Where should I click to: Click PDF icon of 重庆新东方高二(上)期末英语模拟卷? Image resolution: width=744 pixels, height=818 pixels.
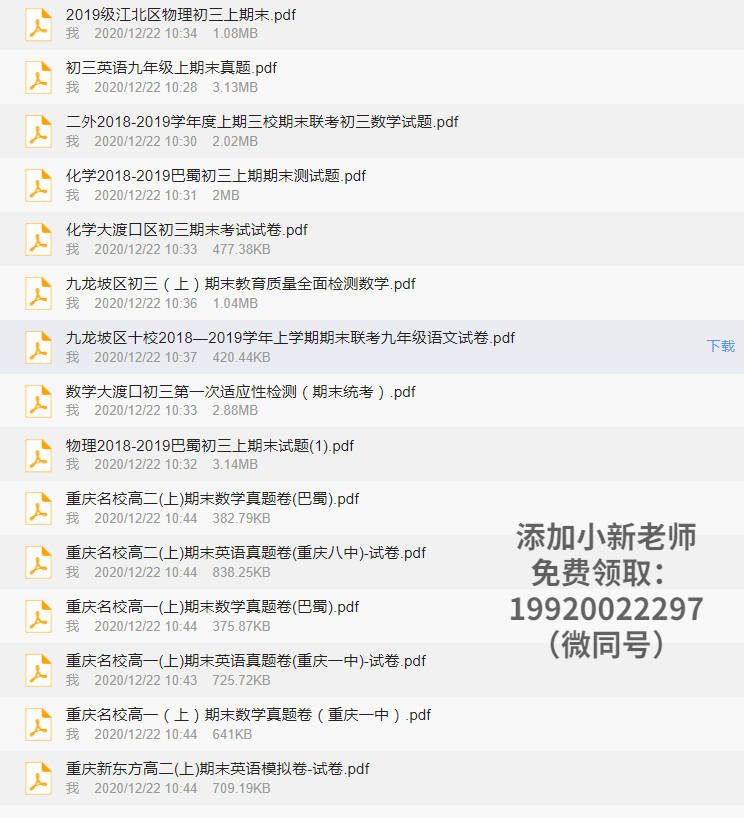[x=39, y=779]
